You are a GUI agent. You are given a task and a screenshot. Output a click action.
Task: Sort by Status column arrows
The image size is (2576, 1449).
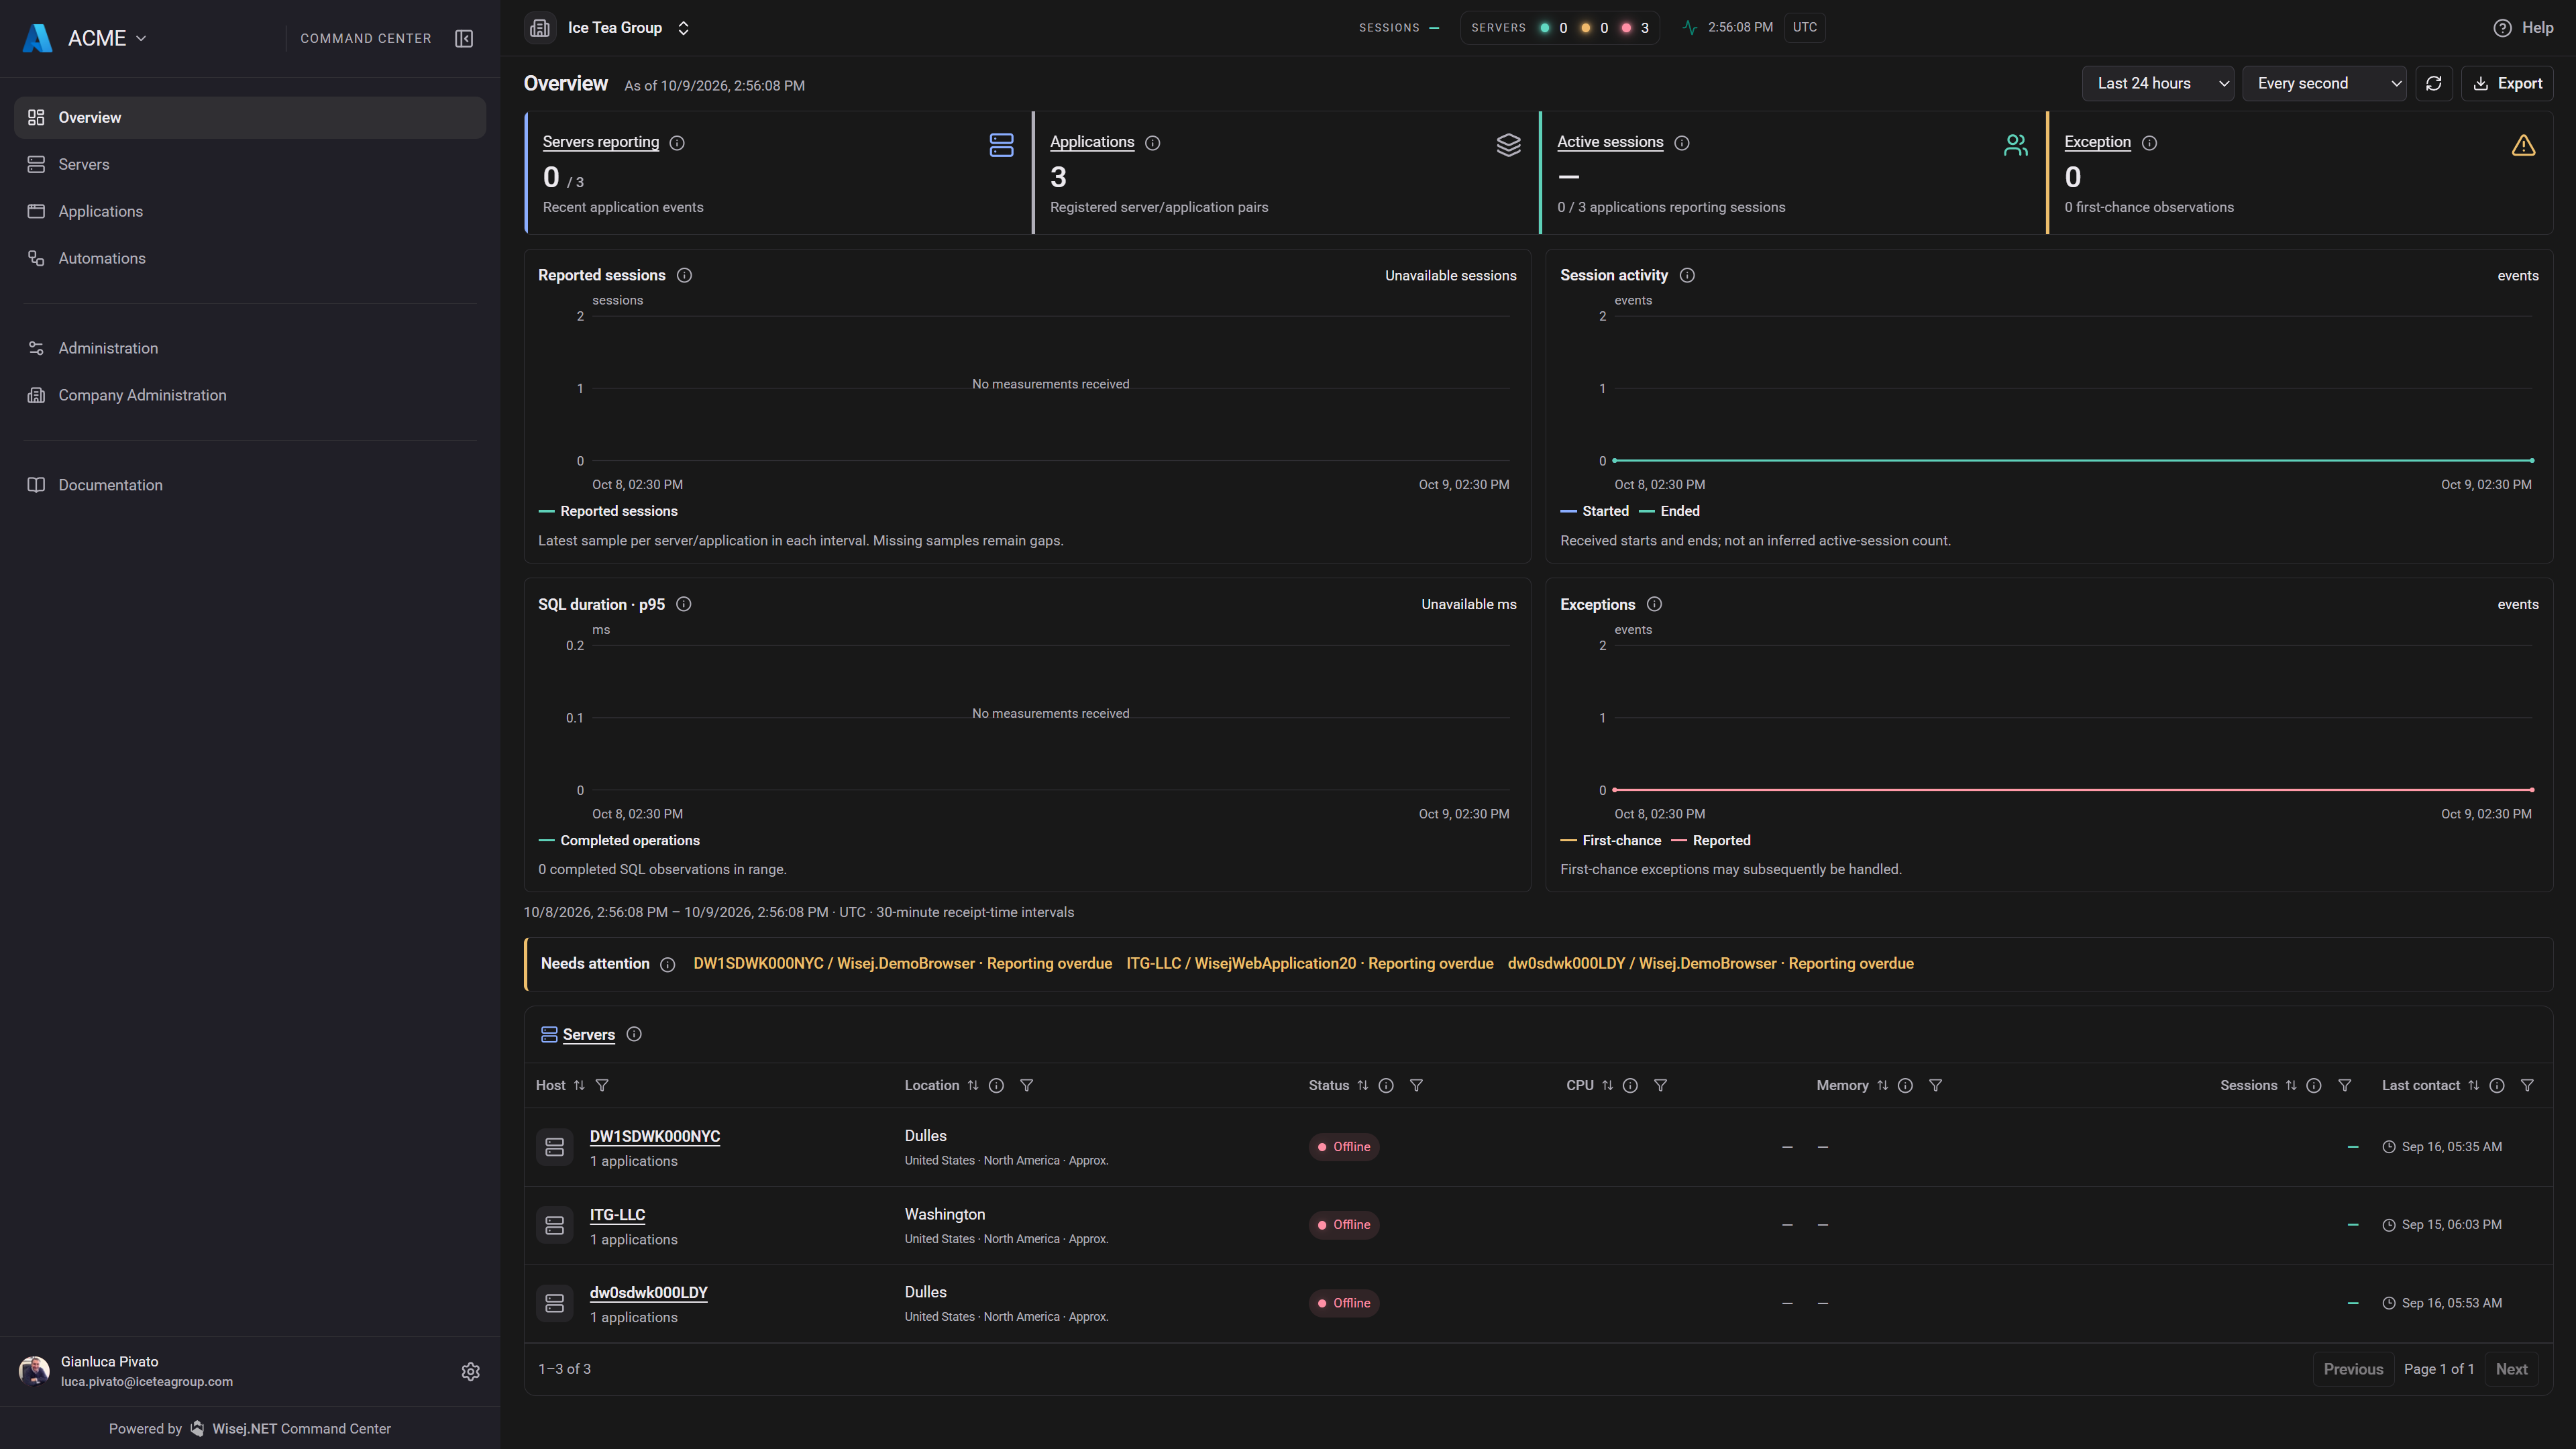click(x=1362, y=1085)
